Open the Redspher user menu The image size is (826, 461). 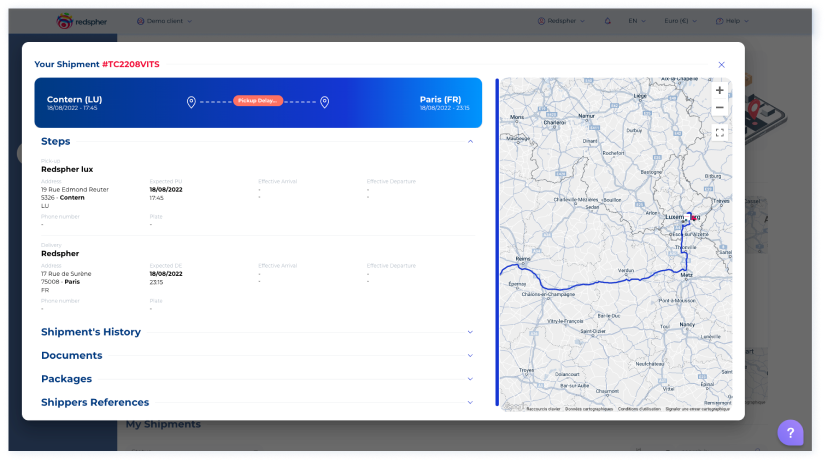pos(561,21)
